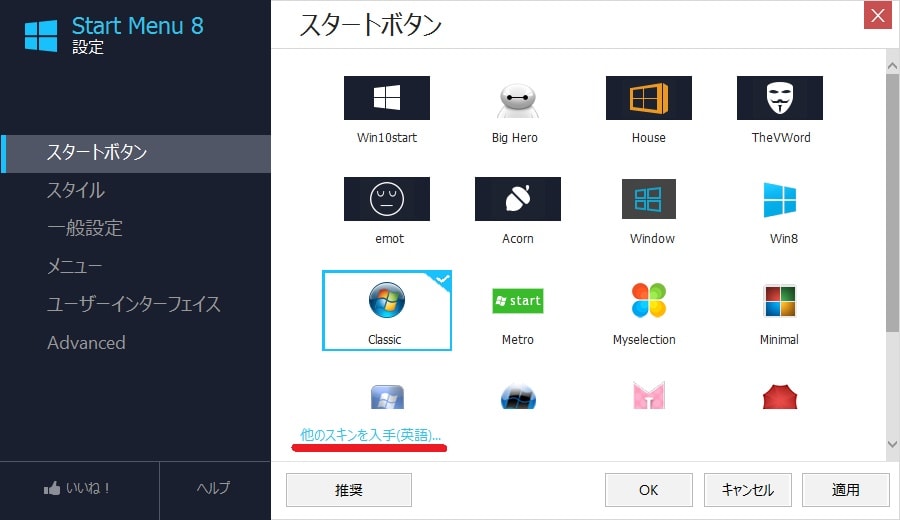Pick the Myselection colorful flower skin
Screen dimensions: 900x520
click(649, 300)
